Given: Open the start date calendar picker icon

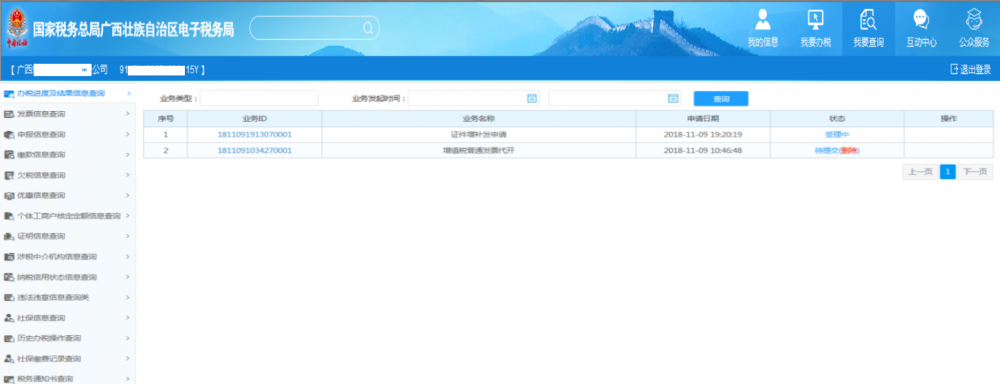Looking at the screenshot, I should 532,98.
